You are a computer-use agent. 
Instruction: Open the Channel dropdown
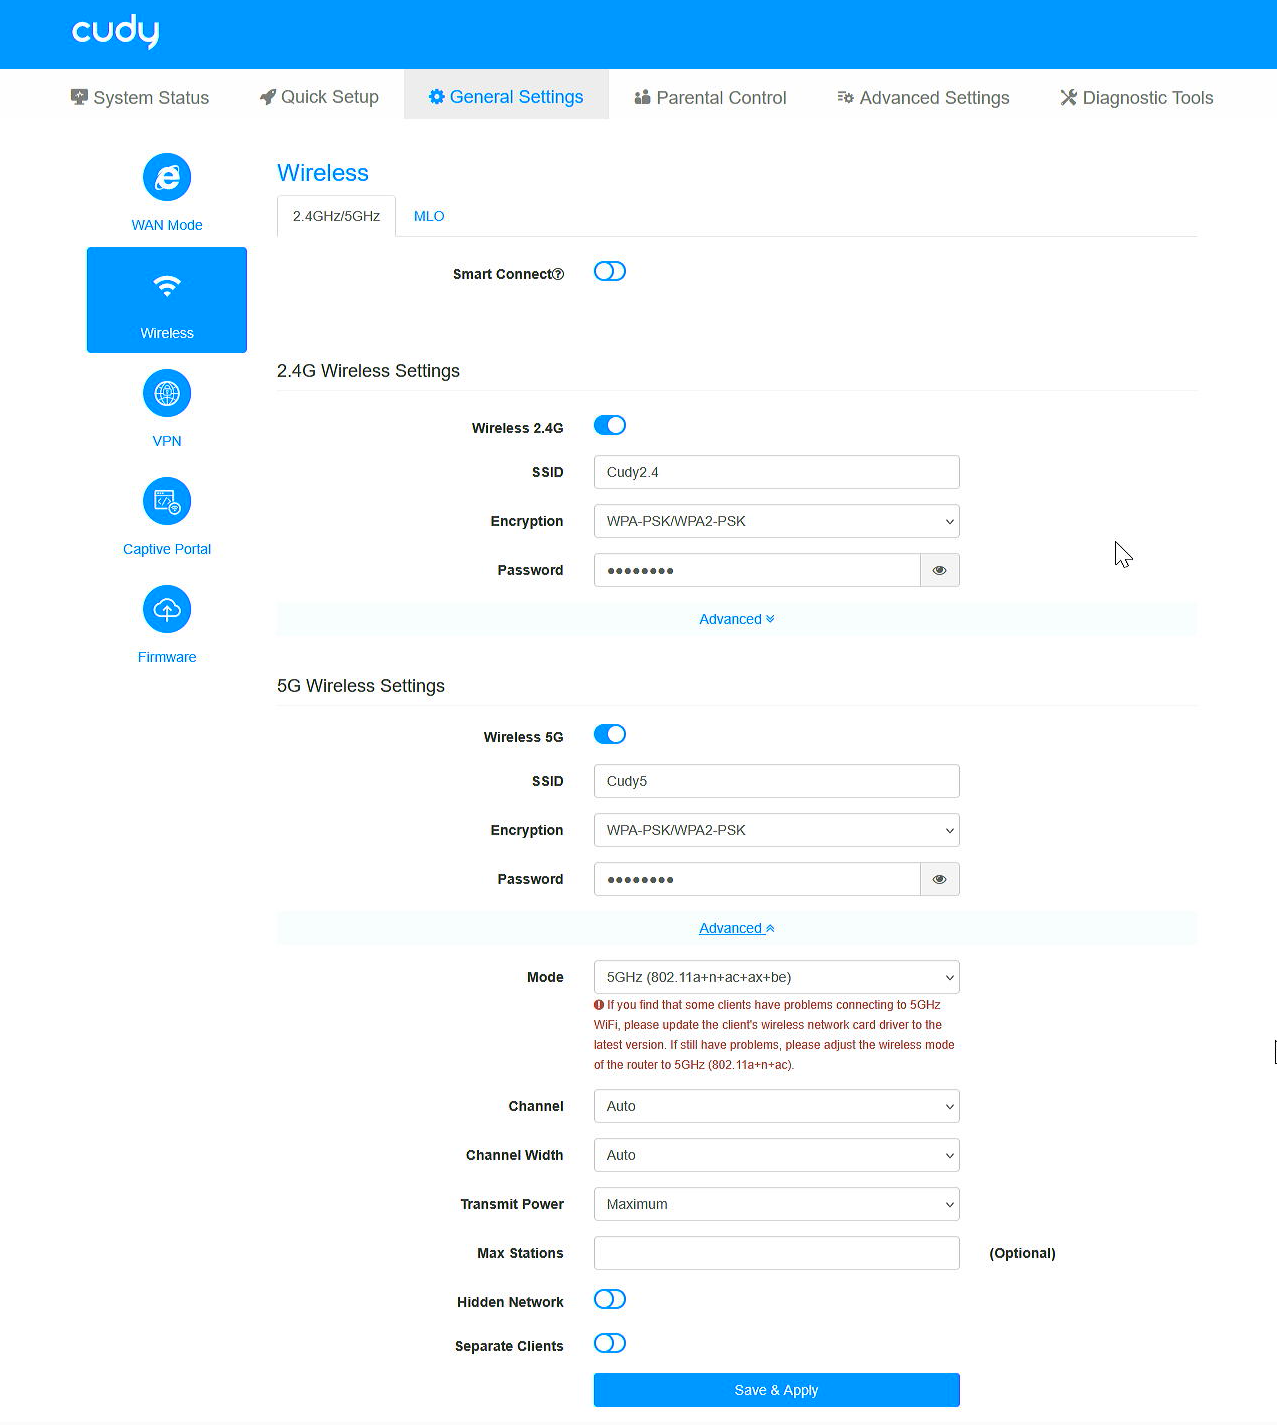[777, 1107]
